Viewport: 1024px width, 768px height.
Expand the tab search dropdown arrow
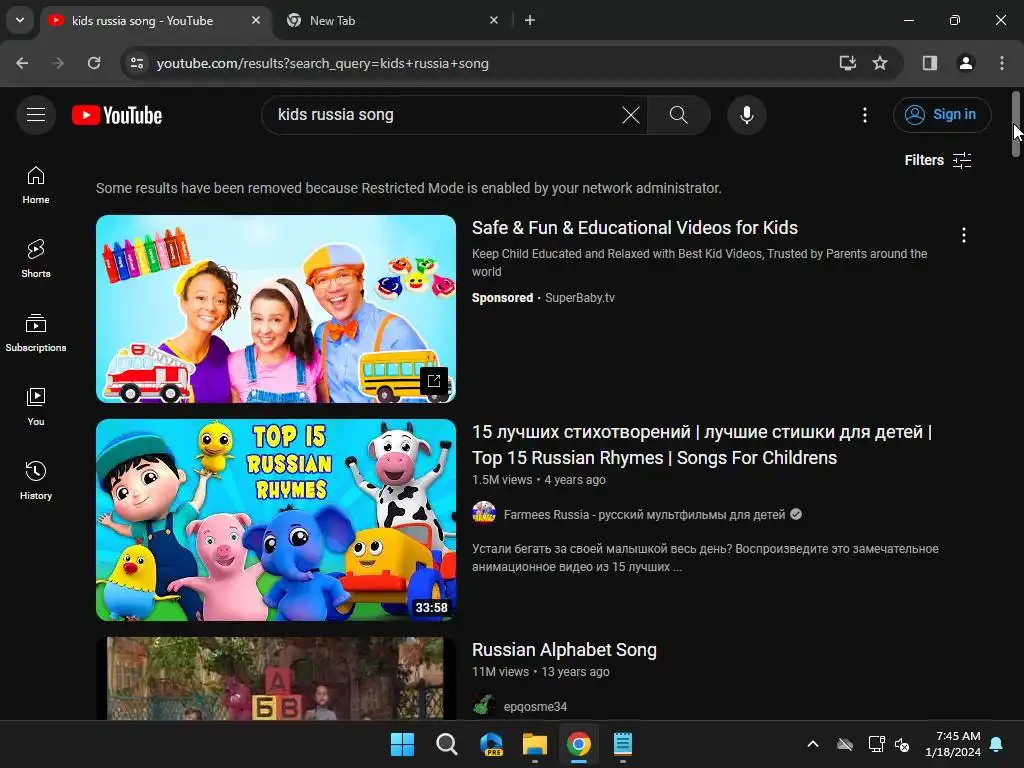coord(20,20)
